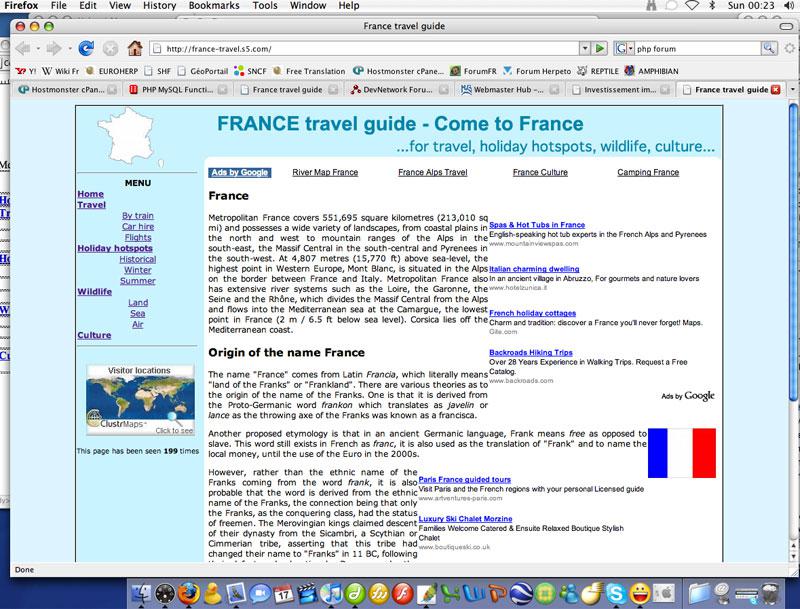Open iTunes from the Dock

[331, 594]
